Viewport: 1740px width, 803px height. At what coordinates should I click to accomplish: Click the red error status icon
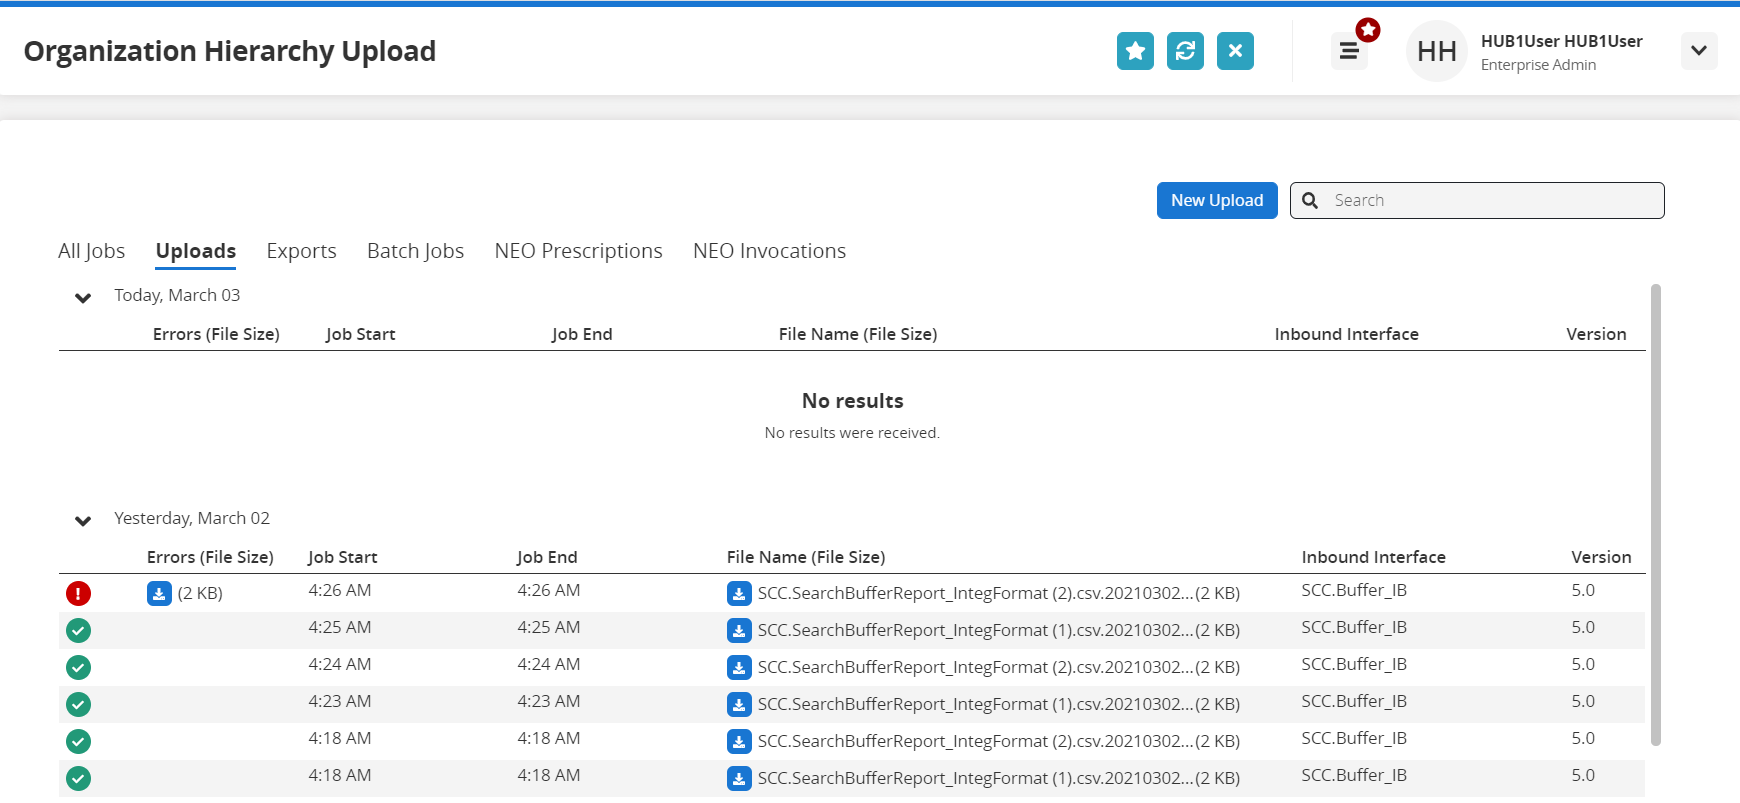pos(78,594)
